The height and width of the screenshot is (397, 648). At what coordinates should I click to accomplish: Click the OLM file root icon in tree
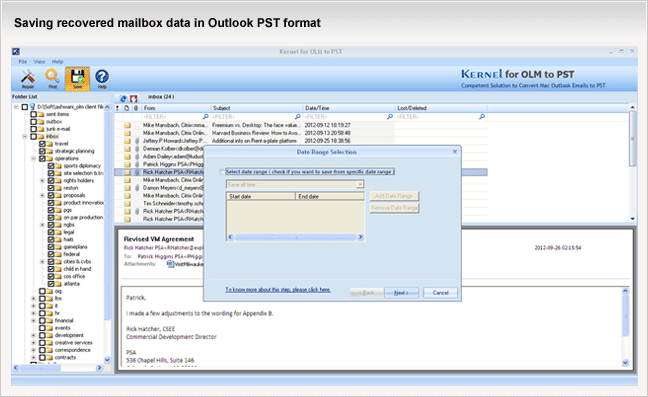(32, 107)
